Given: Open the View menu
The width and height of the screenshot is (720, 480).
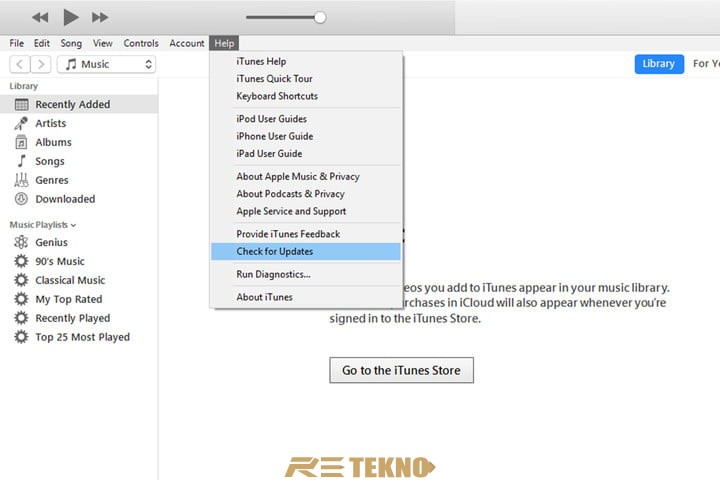Looking at the screenshot, I should (x=102, y=43).
